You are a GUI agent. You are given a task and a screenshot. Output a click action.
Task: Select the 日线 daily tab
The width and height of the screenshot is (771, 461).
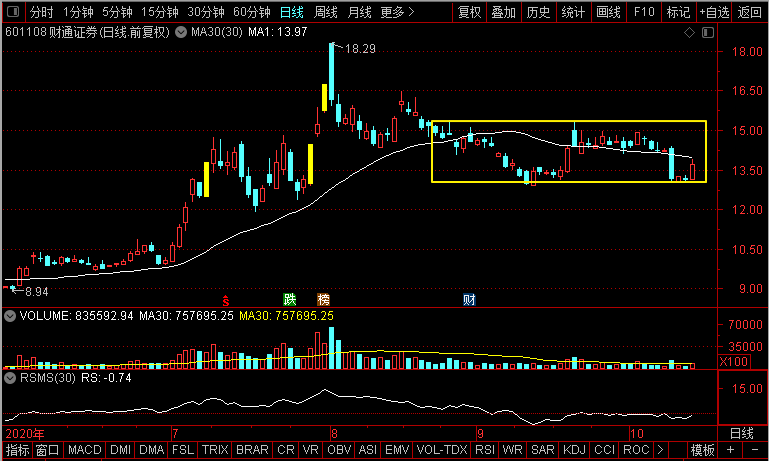292,12
